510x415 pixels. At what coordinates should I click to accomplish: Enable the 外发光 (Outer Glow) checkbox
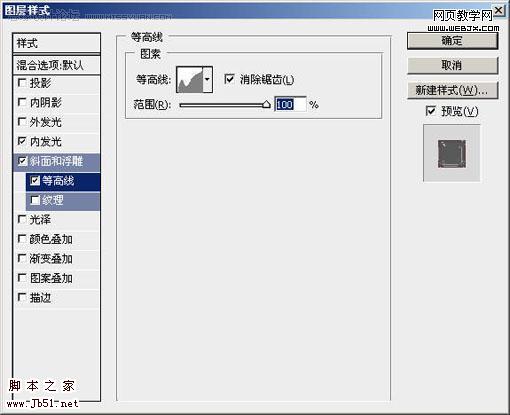(x=22, y=122)
